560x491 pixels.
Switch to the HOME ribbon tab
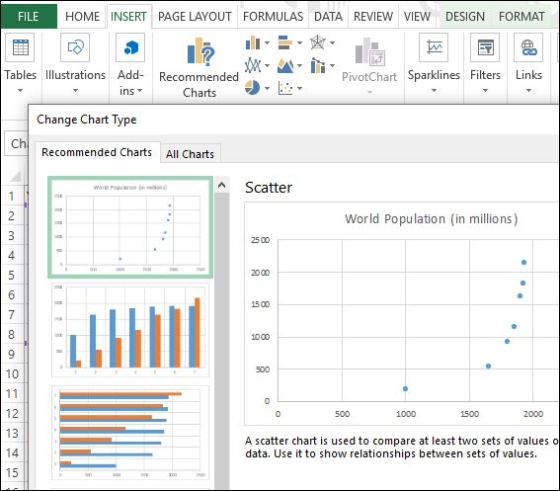(x=82, y=16)
